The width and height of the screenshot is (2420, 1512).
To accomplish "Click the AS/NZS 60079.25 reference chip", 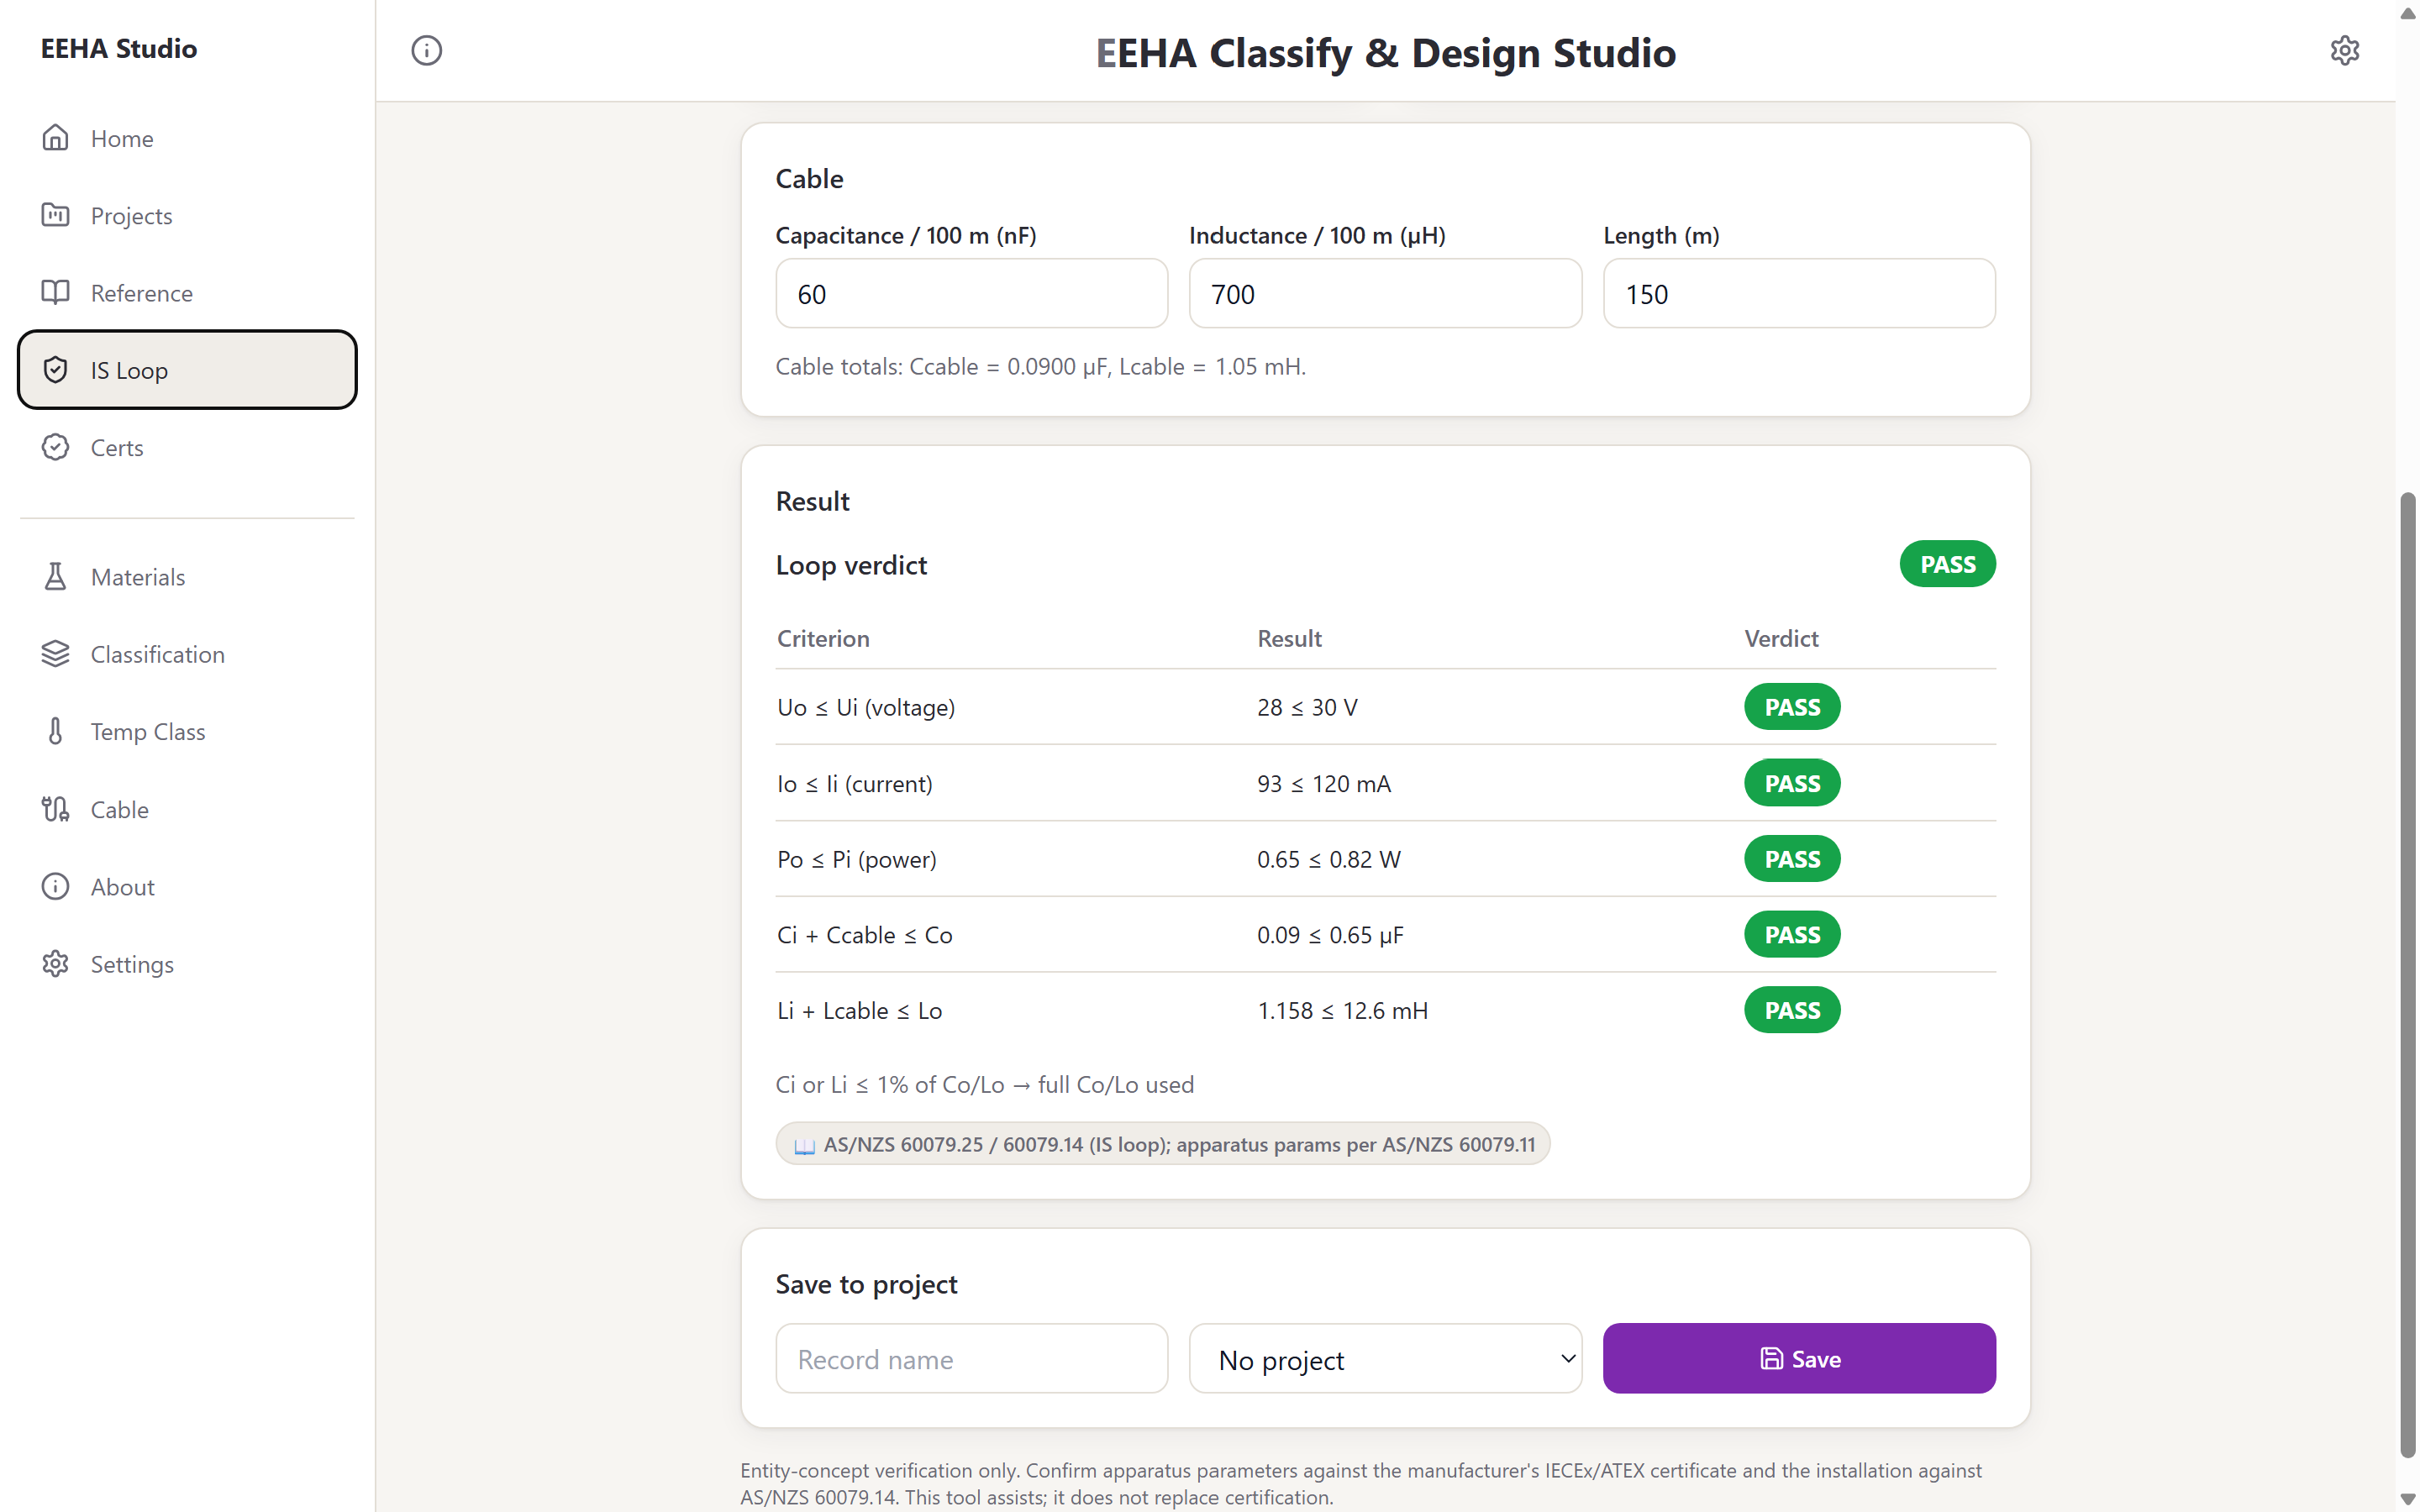I will coord(1162,1144).
